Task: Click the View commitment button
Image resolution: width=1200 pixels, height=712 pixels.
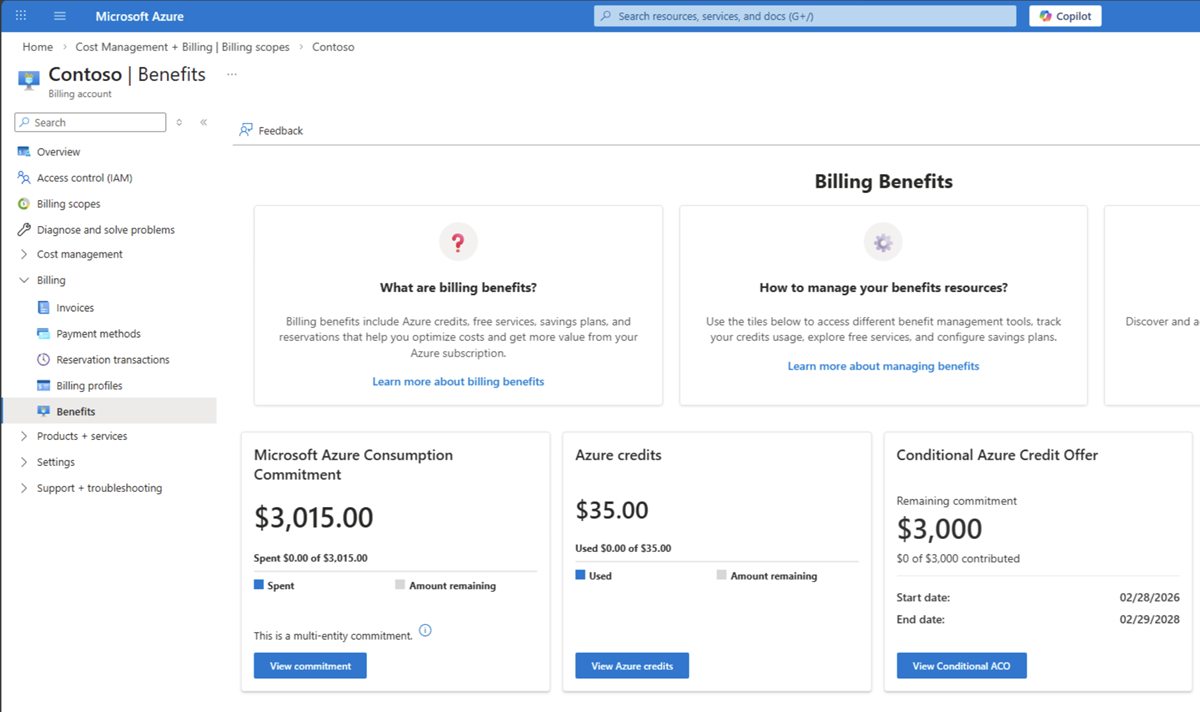Action: coord(310,666)
